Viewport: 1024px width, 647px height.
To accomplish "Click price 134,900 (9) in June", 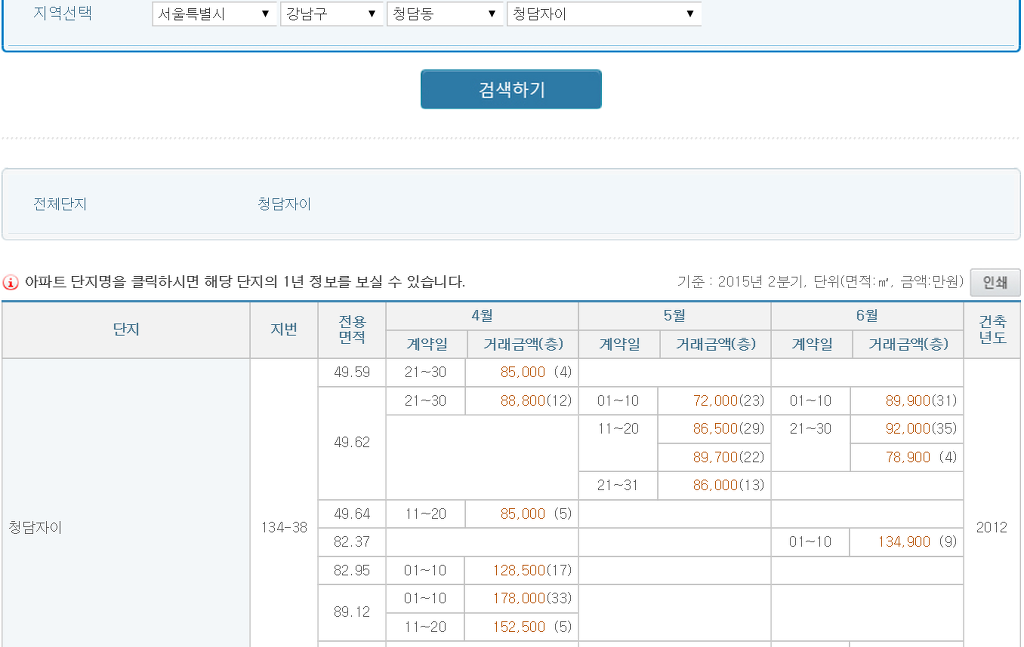I will (918, 542).
